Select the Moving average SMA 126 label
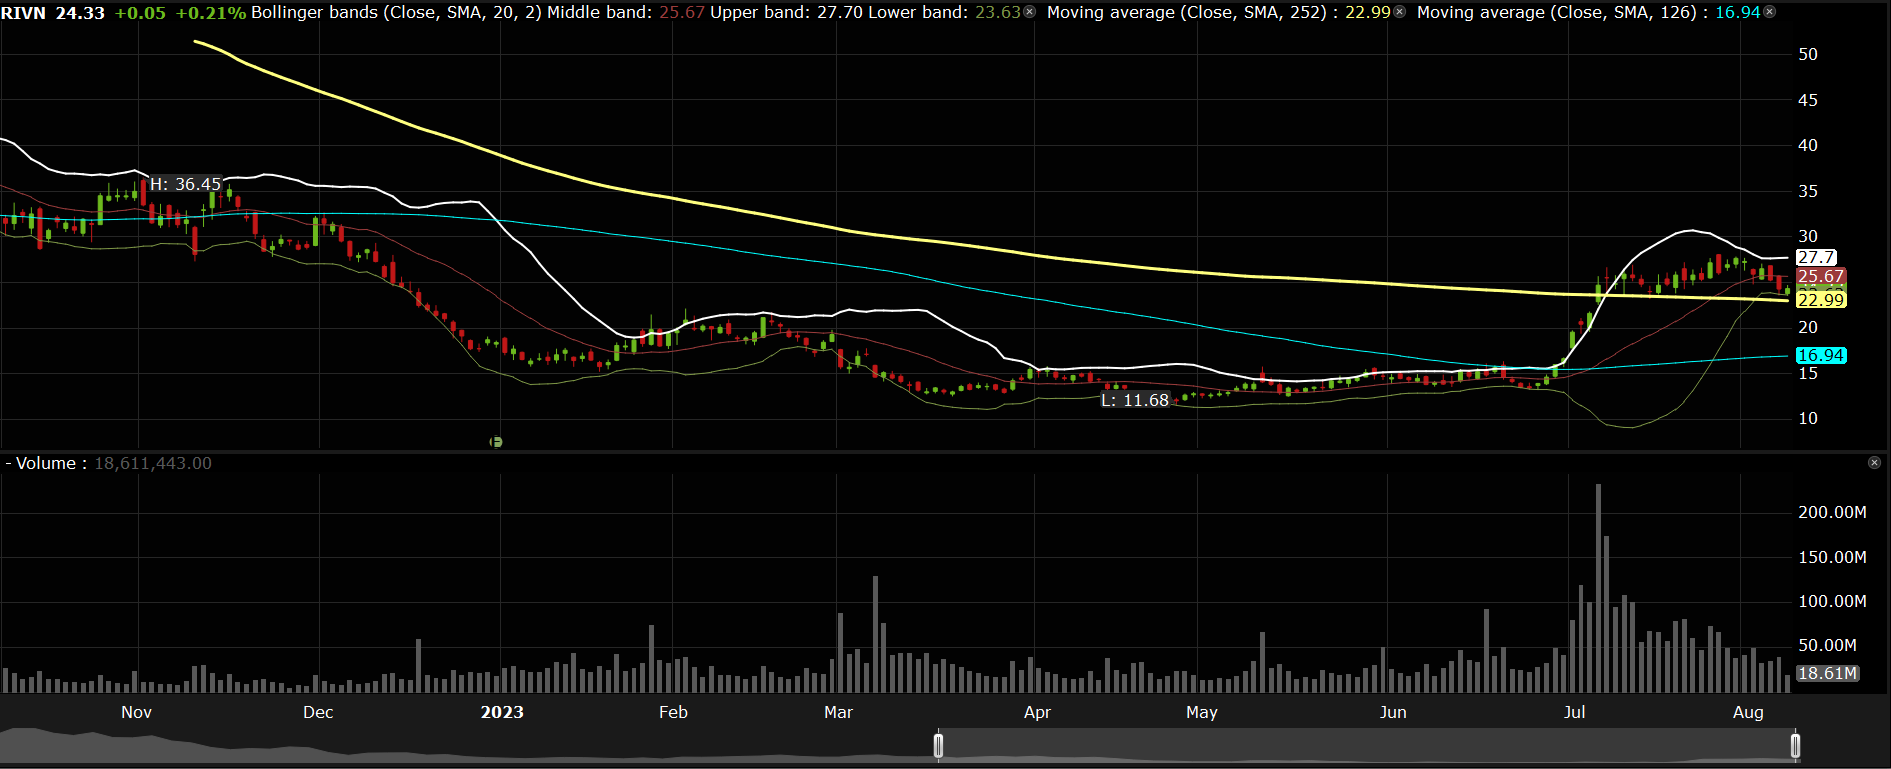Screen dimensions: 1891x769 click(x=1556, y=13)
